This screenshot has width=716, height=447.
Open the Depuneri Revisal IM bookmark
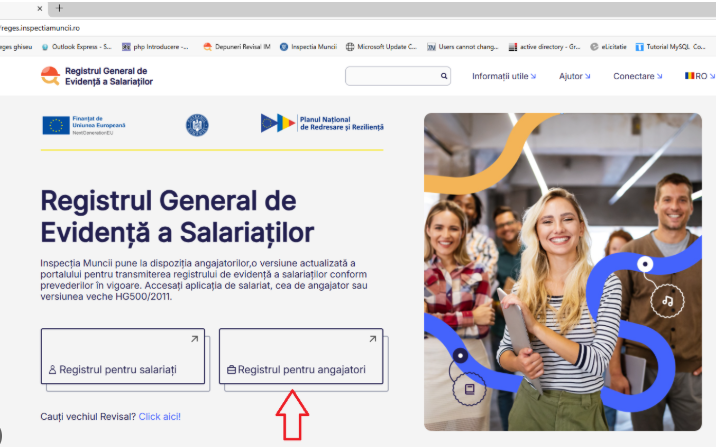(x=237, y=47)
